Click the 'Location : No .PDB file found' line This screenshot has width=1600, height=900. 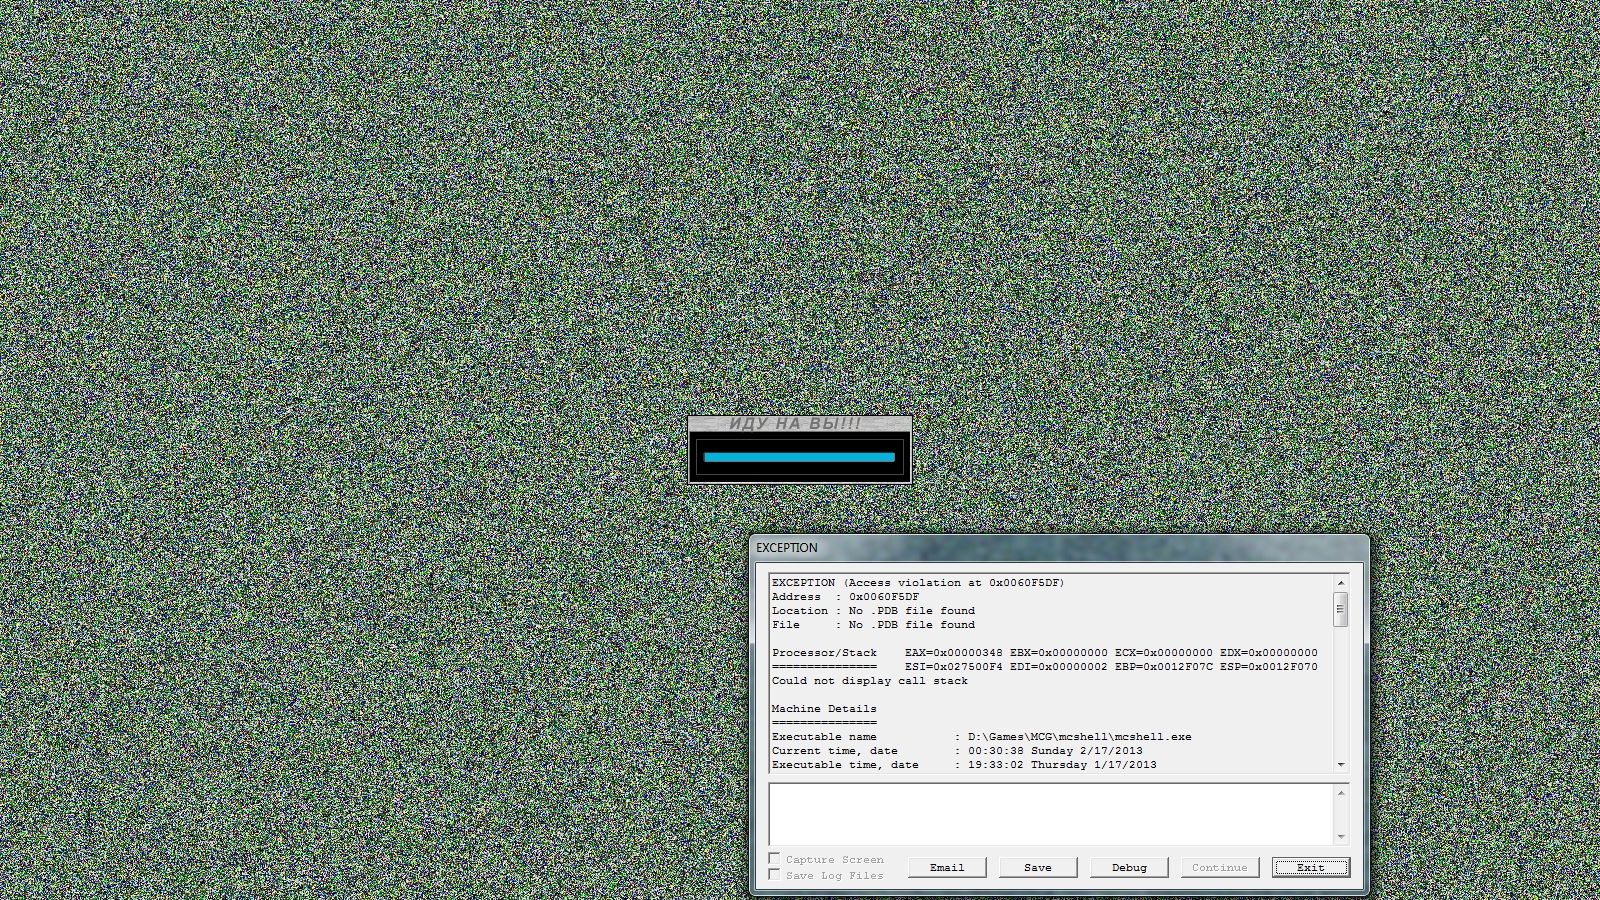pos(873,610)
